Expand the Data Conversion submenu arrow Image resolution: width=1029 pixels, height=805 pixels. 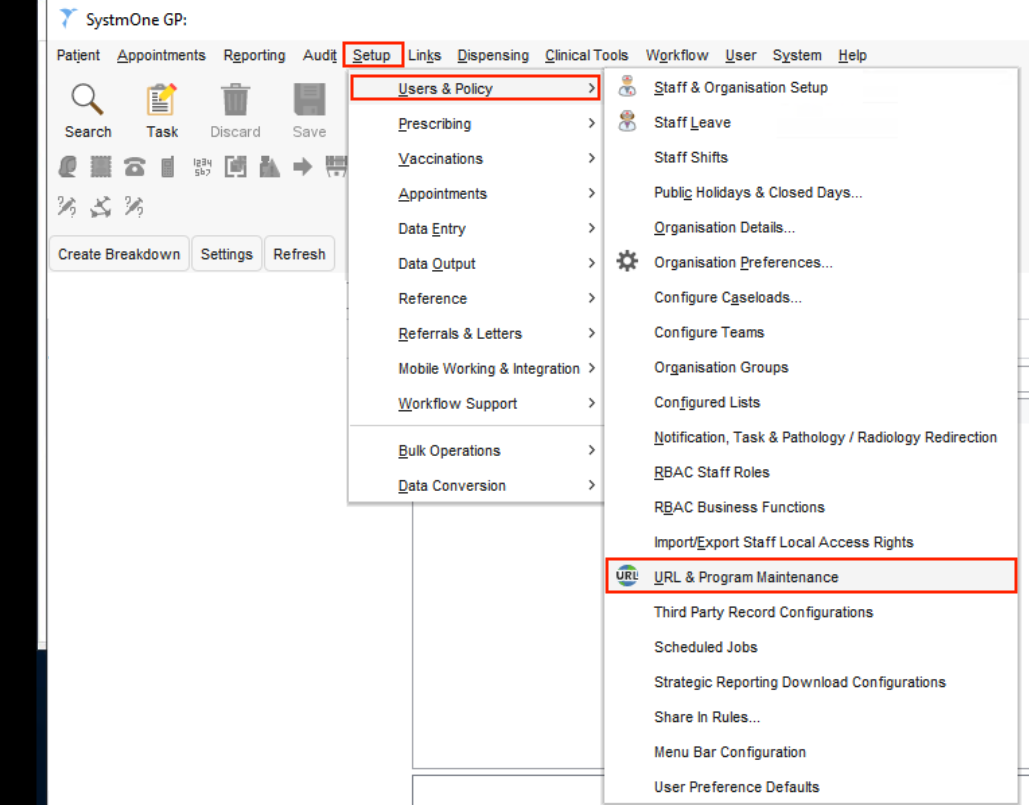coord(591,485)
